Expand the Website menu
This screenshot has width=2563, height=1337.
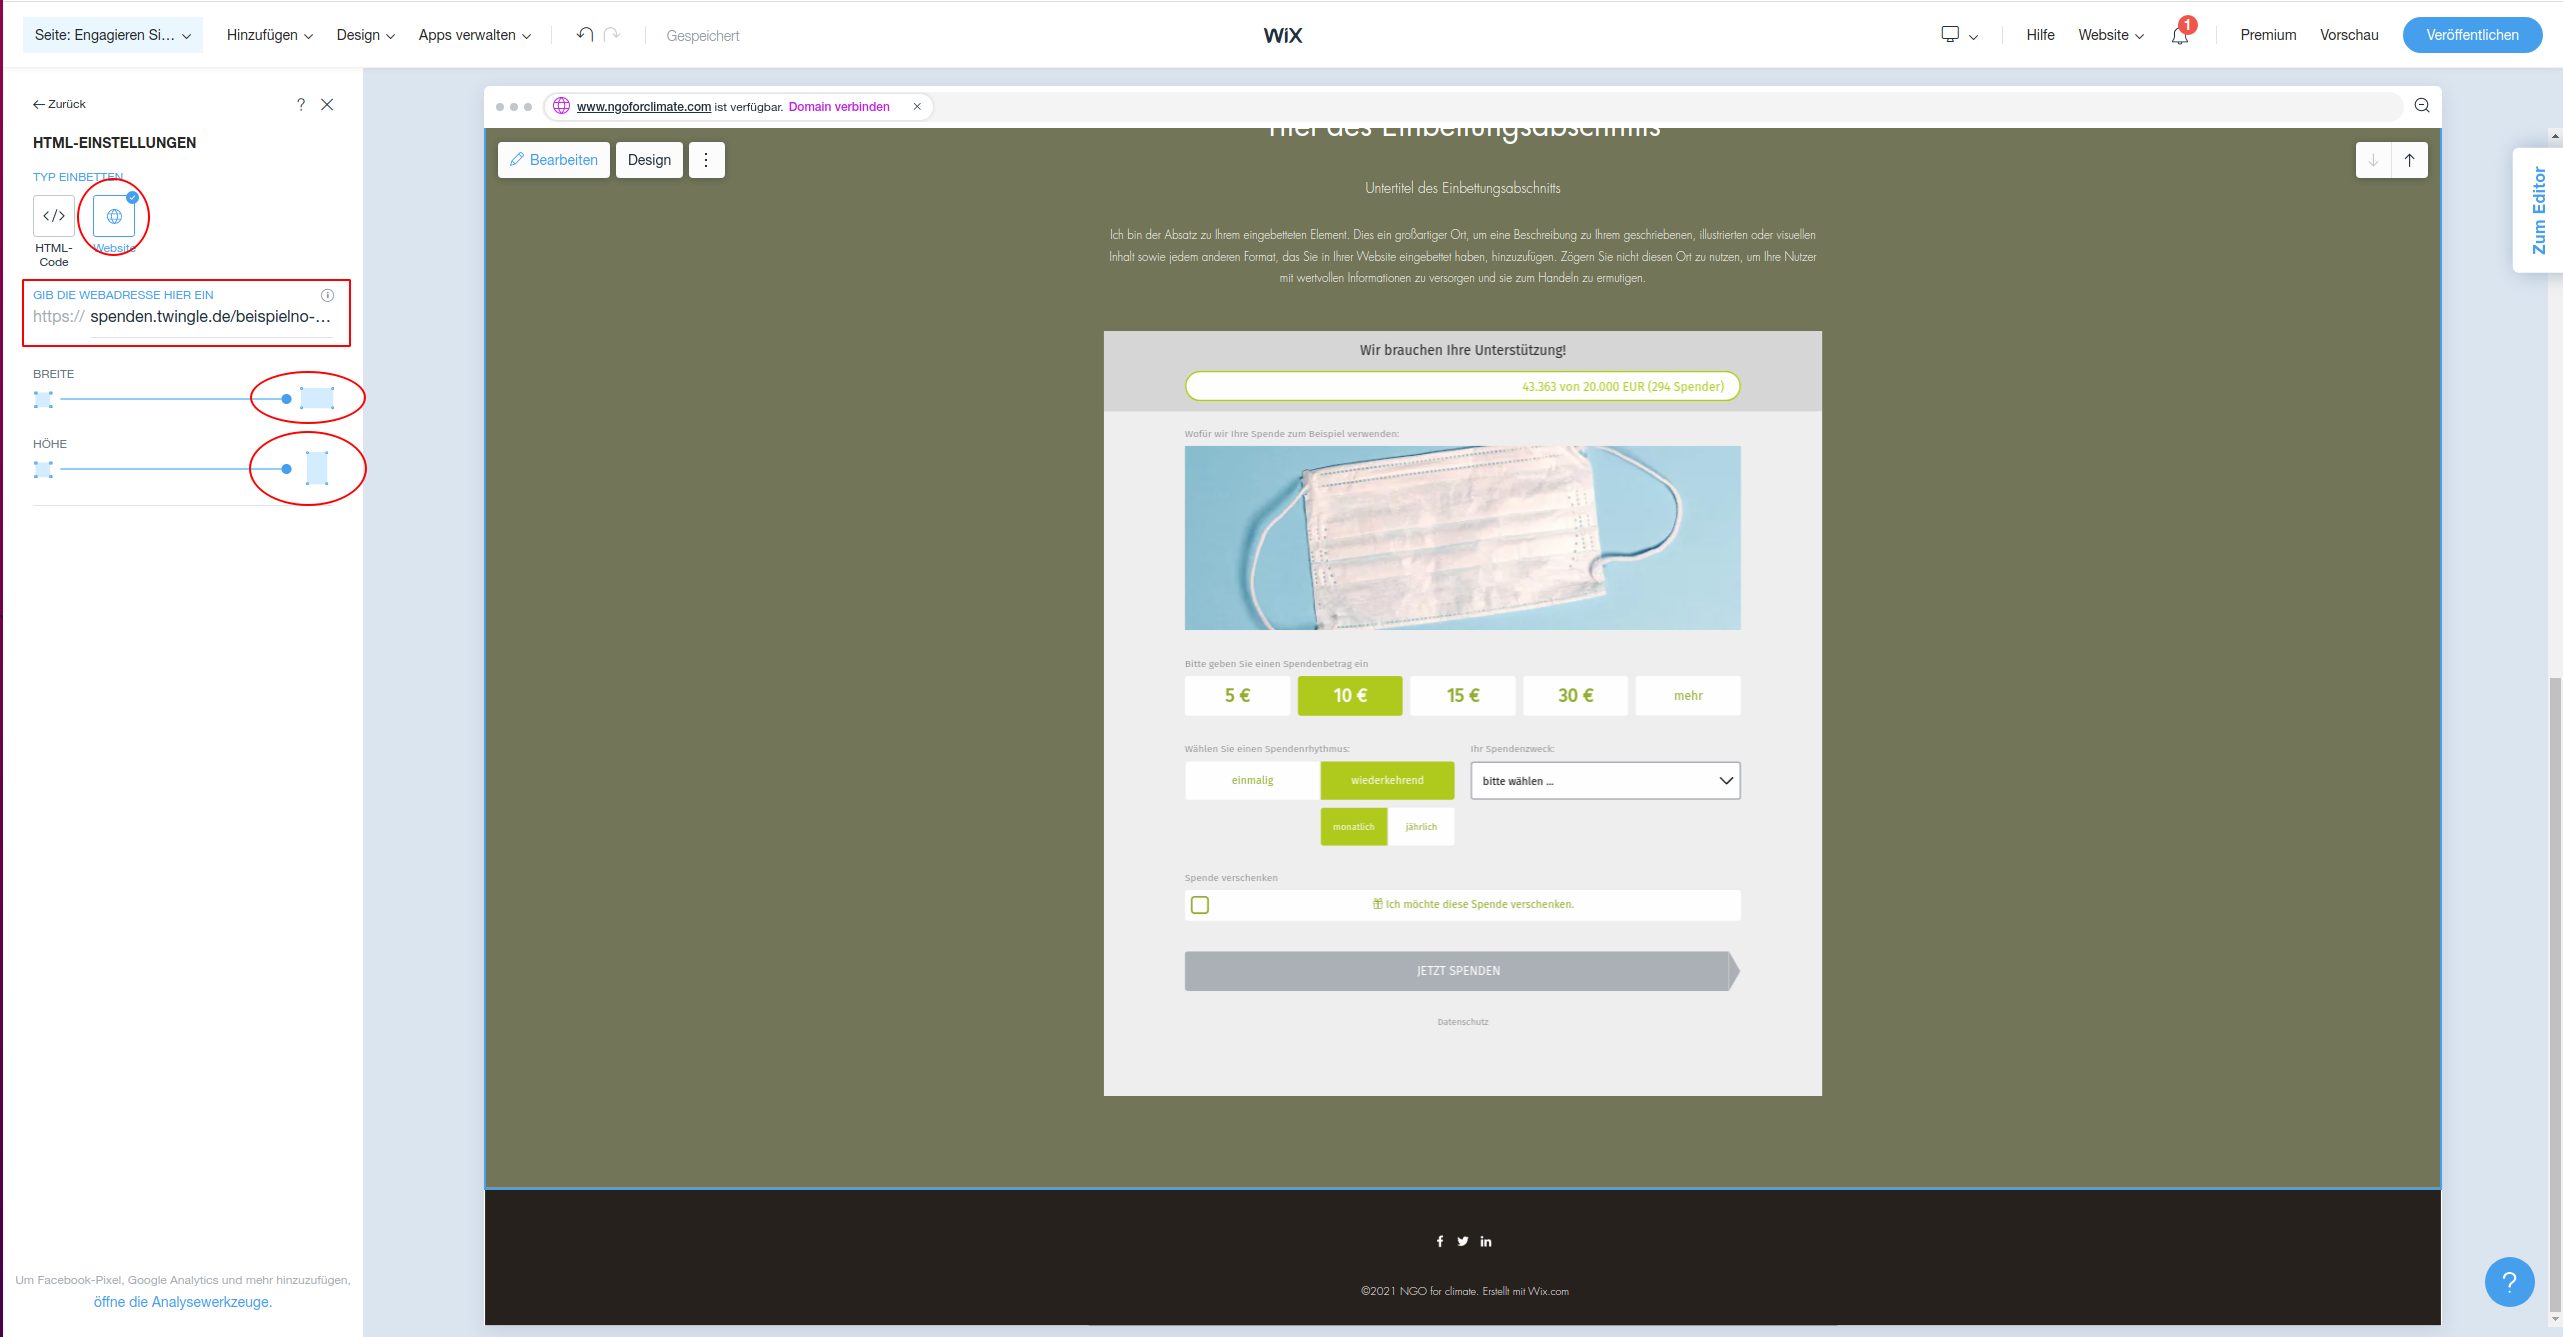[x=2111, y=35]
